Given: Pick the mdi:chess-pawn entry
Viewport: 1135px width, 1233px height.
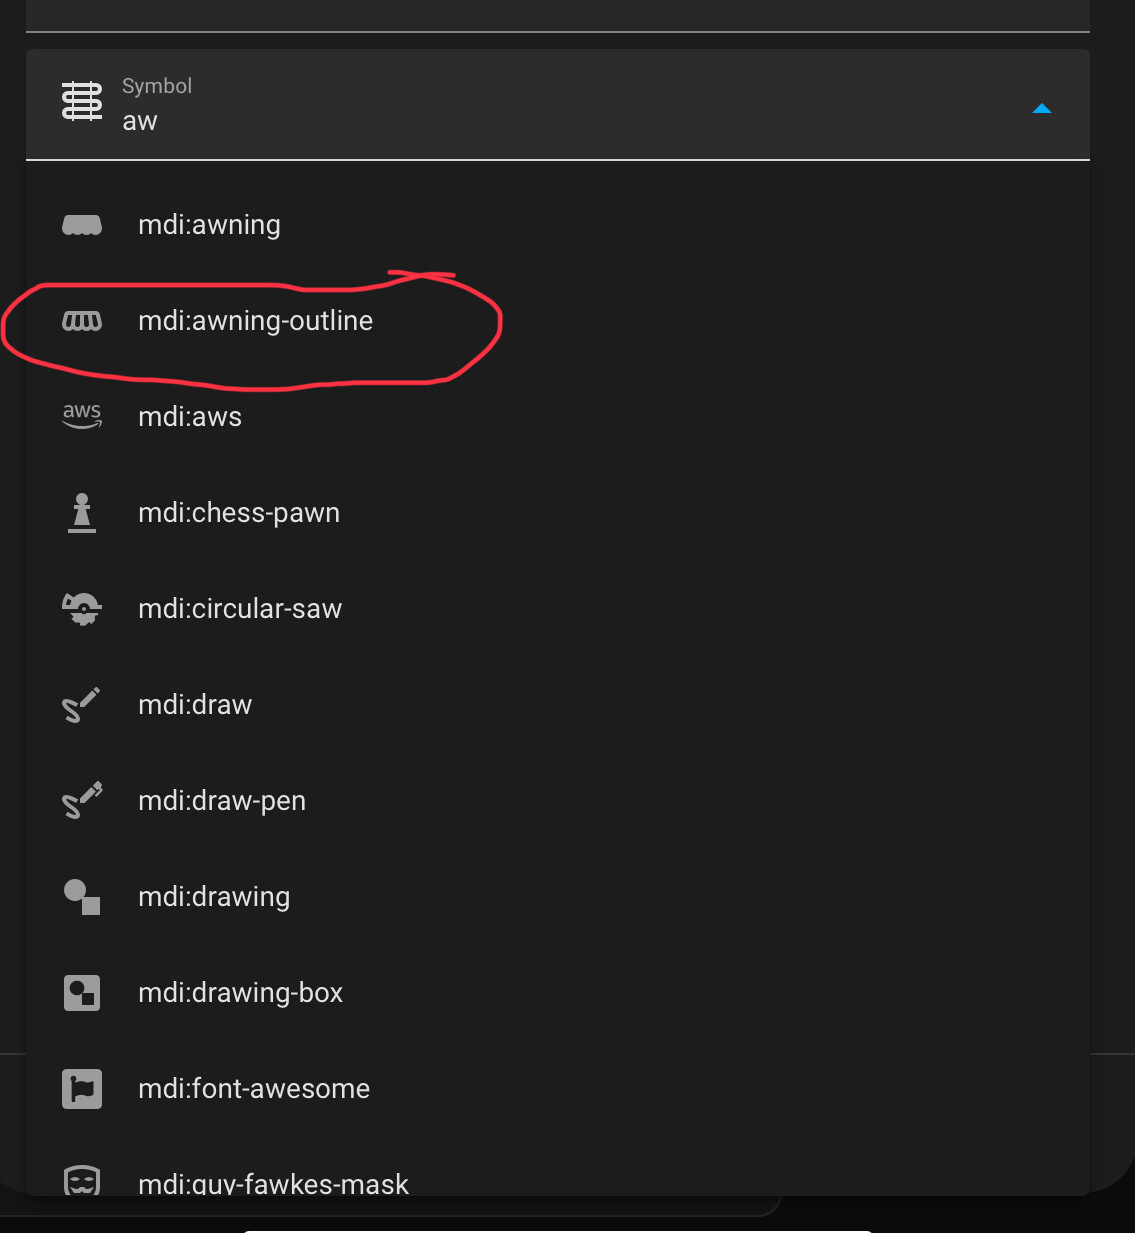Looking at the screenshot, I should (239, 513).
